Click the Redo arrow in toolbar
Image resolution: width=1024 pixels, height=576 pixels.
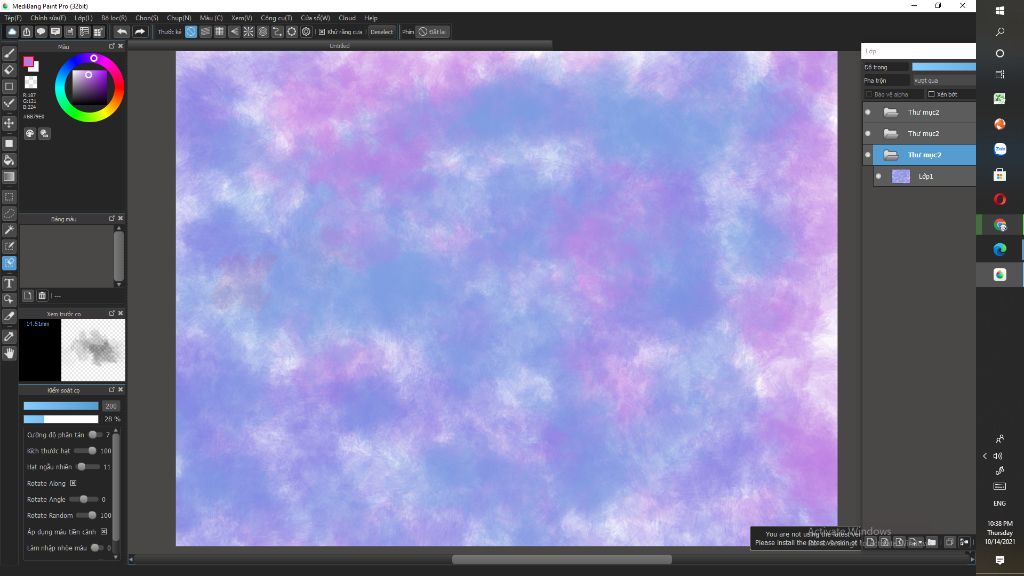140,31
